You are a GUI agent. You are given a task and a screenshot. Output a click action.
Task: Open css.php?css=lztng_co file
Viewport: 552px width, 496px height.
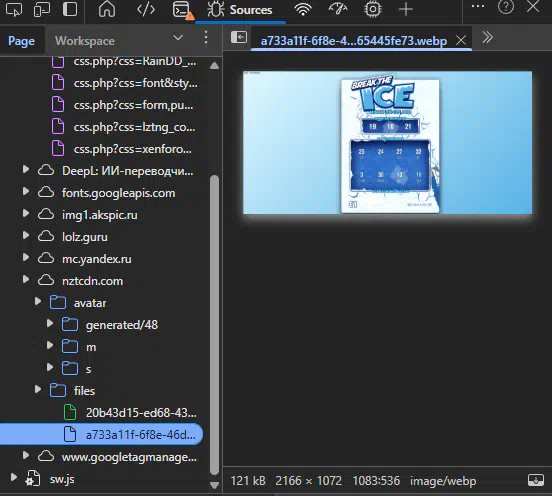(134, 127)
